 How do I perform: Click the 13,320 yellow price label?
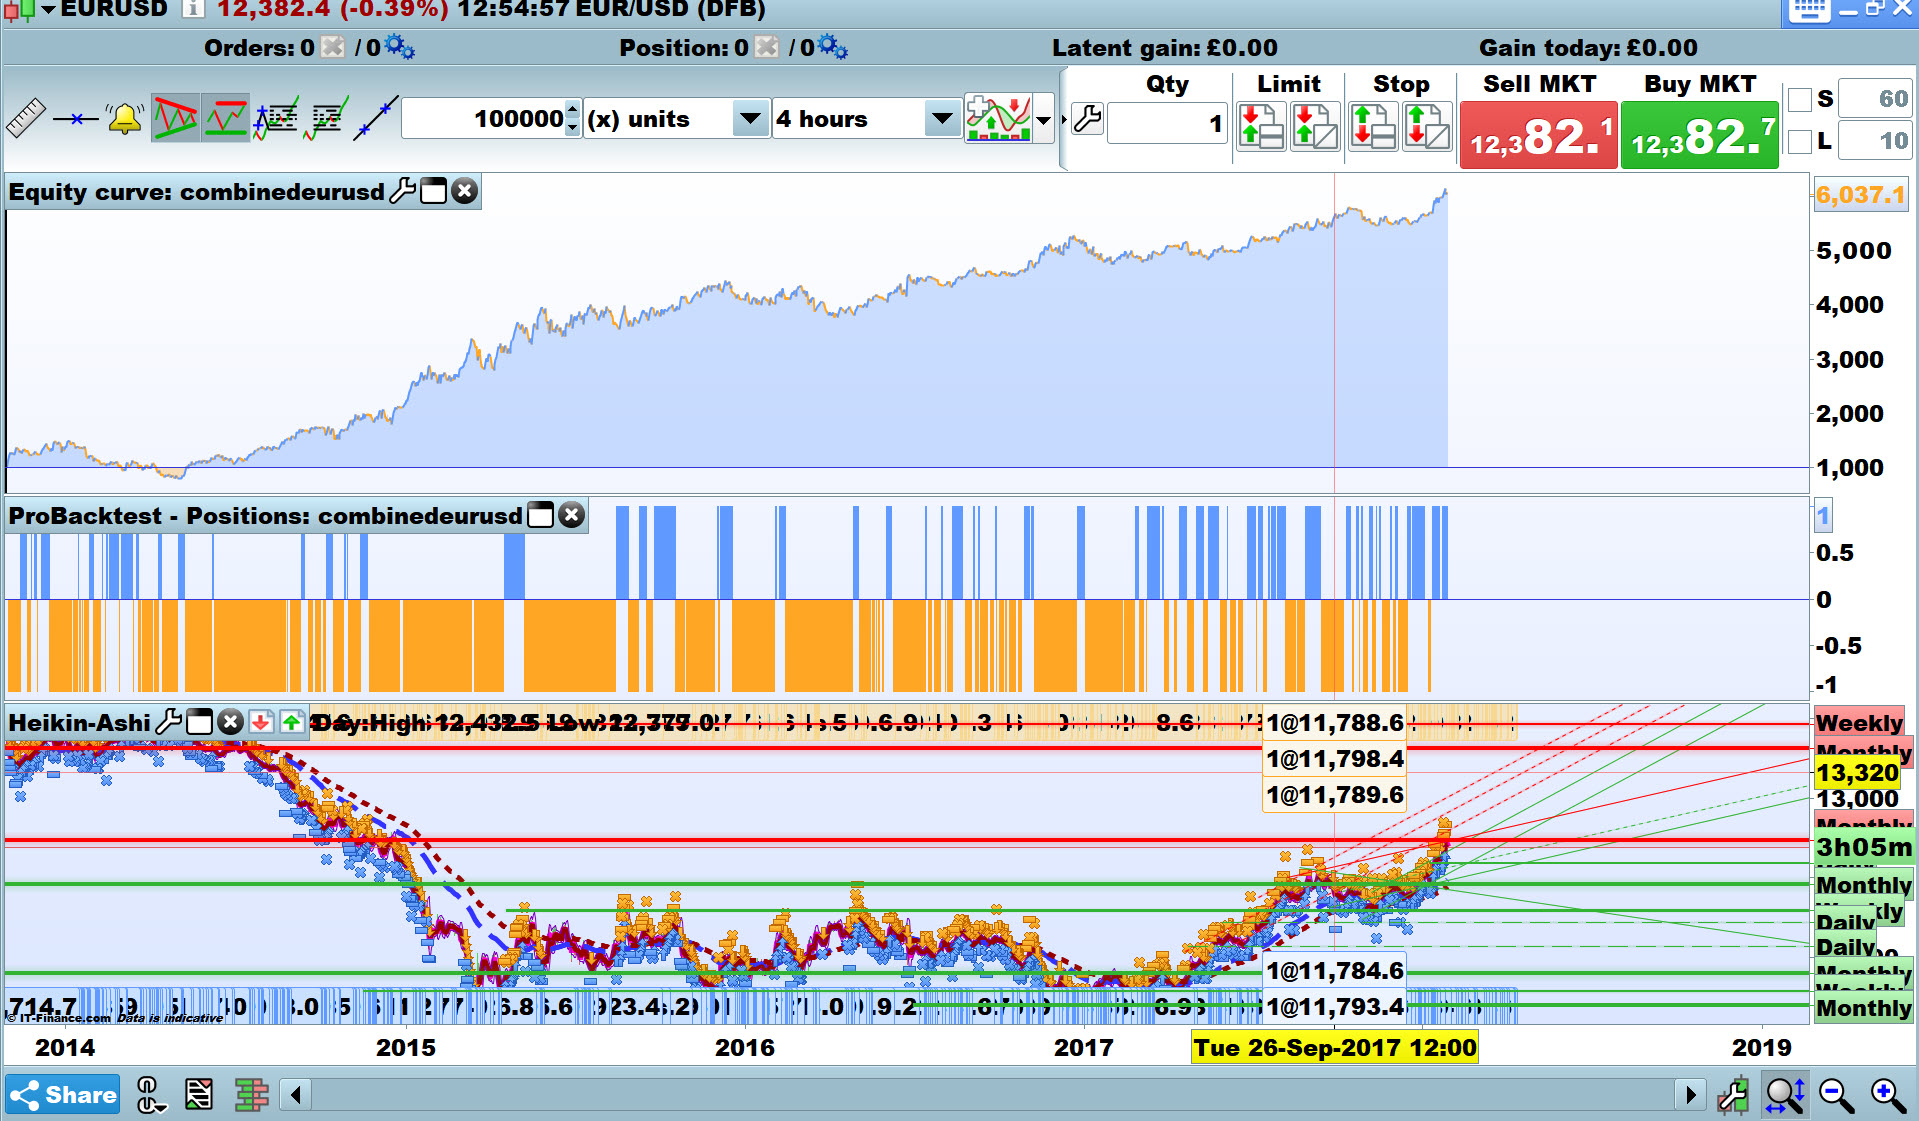pos(1857,773)
